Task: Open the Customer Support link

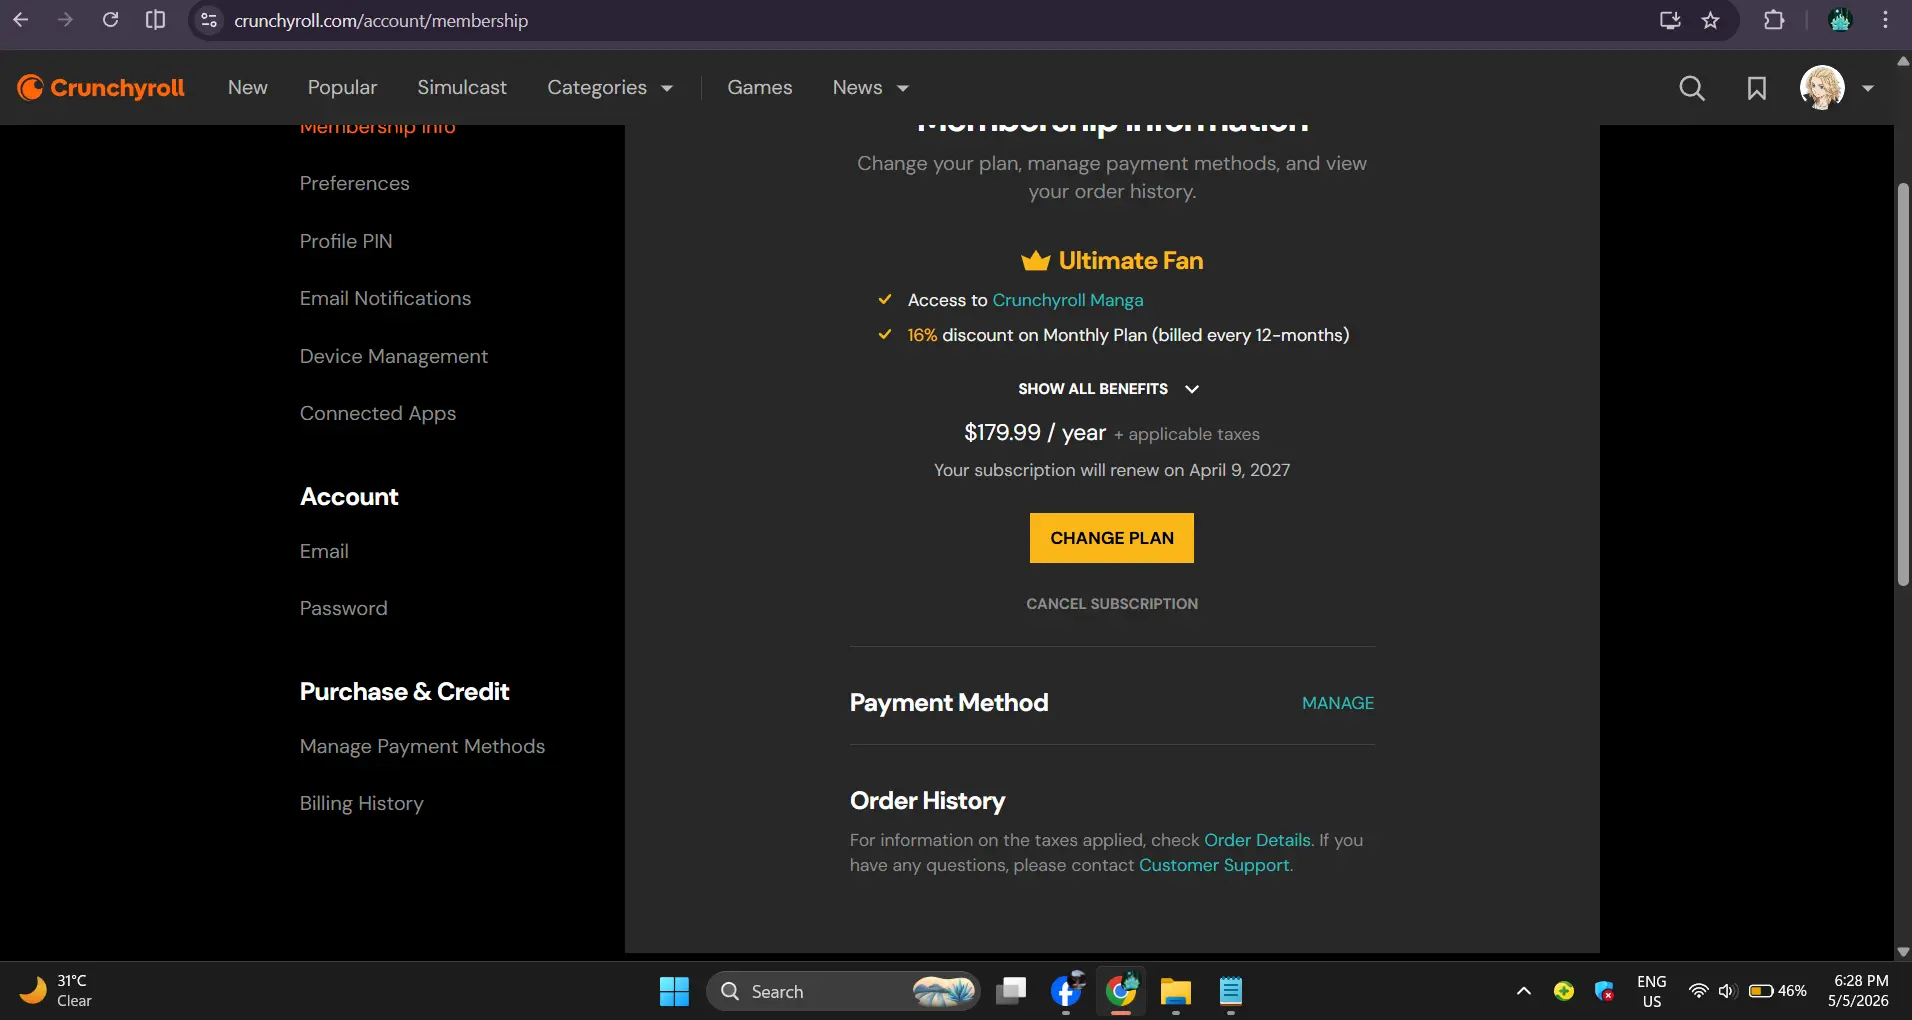Action: 1214,865
